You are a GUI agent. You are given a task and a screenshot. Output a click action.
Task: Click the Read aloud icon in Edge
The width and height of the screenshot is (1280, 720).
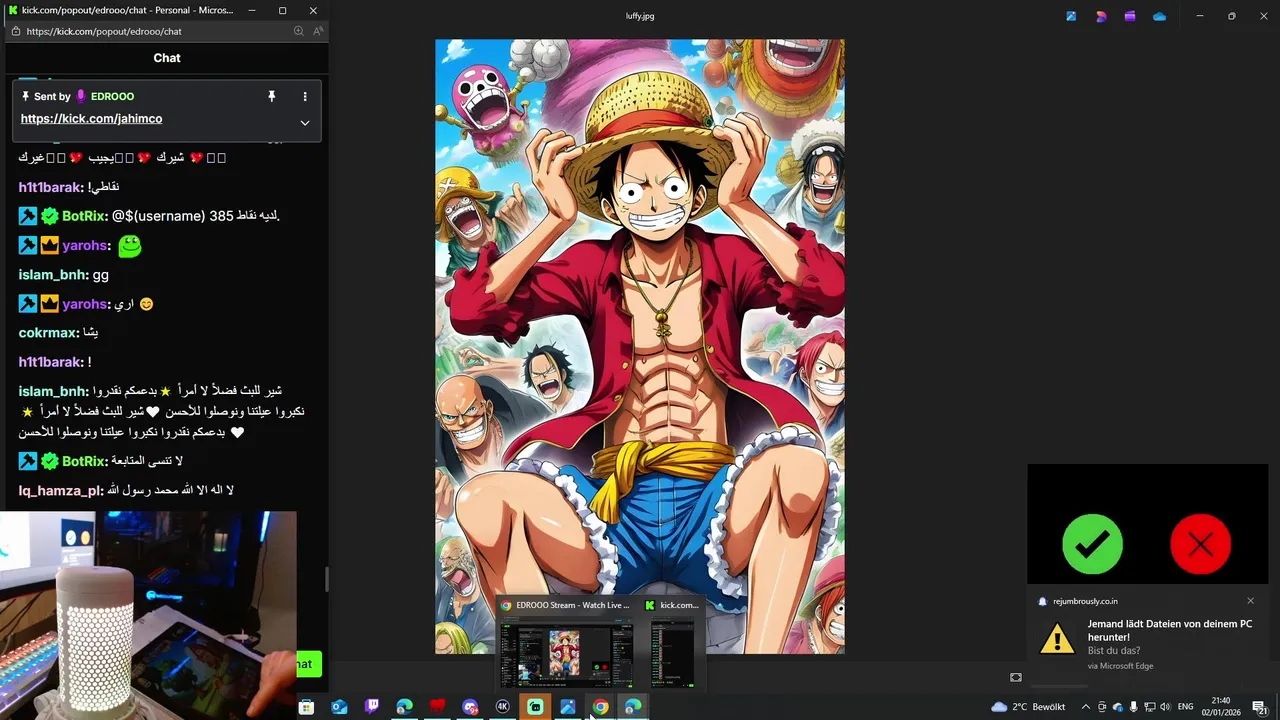click(318, 31)
